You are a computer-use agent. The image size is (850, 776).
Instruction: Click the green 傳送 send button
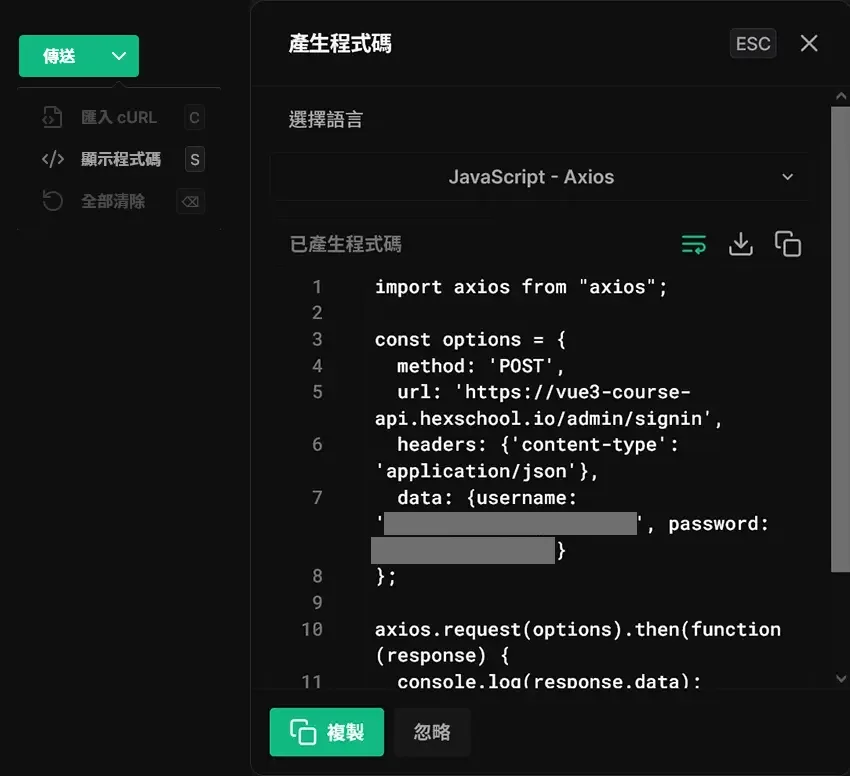60,56
